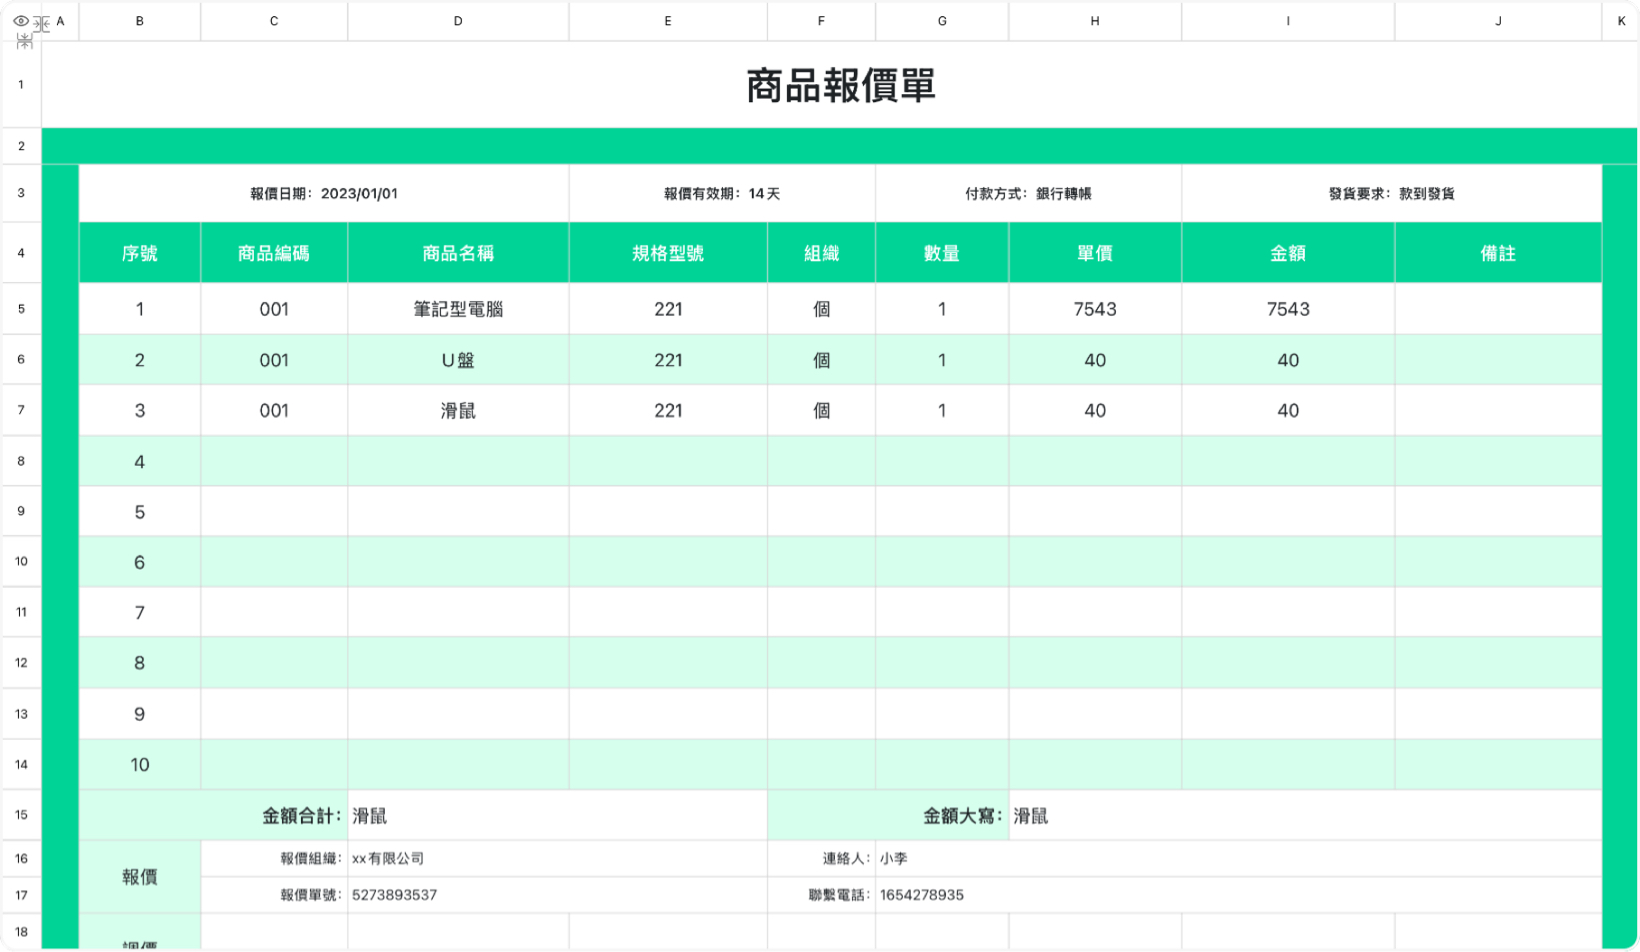
Task: Select contact name 小李
Action: [1239, 859]
